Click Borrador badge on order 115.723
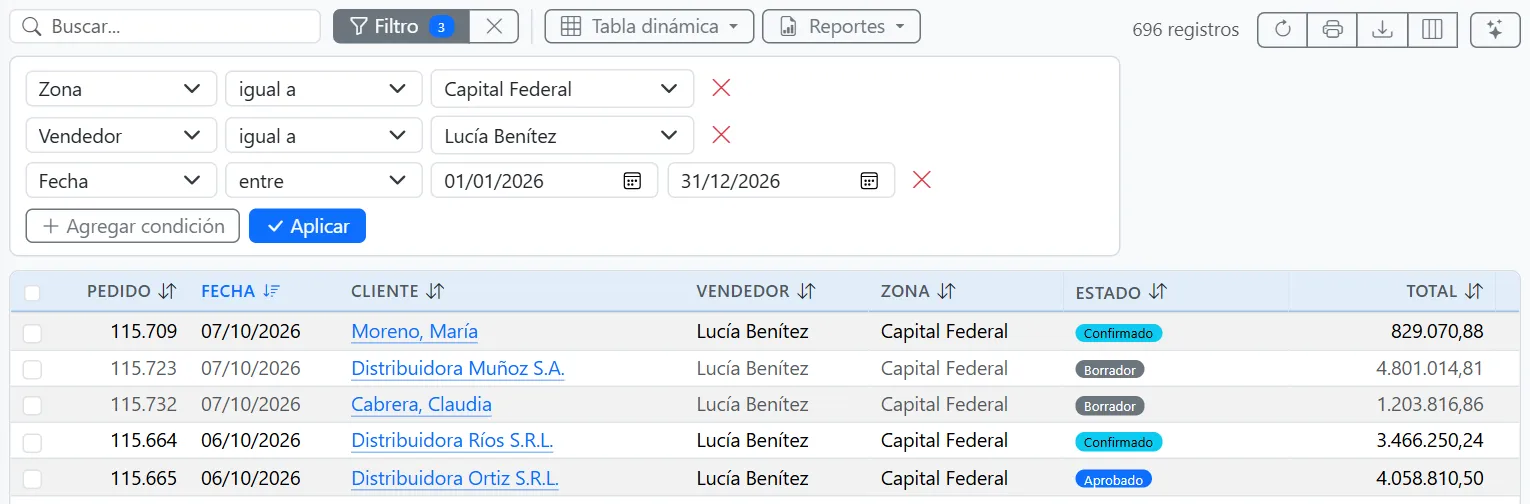The image size is (1530, 504). 1110,370
